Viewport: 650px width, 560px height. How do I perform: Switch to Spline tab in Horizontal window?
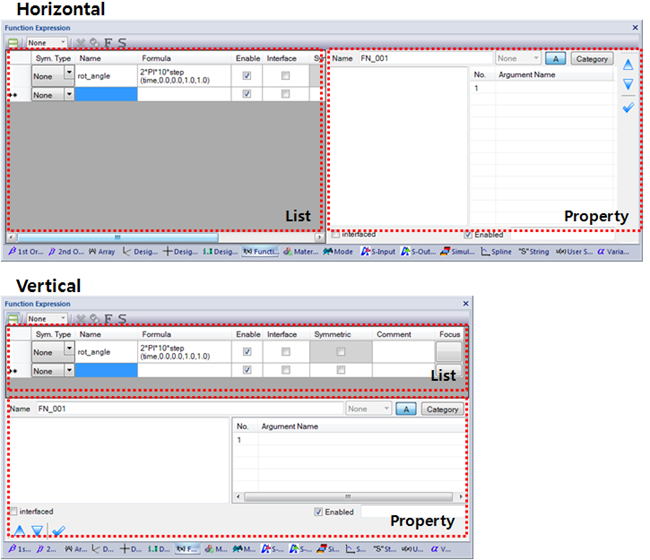pyautogui.click(x=496, y=251)
